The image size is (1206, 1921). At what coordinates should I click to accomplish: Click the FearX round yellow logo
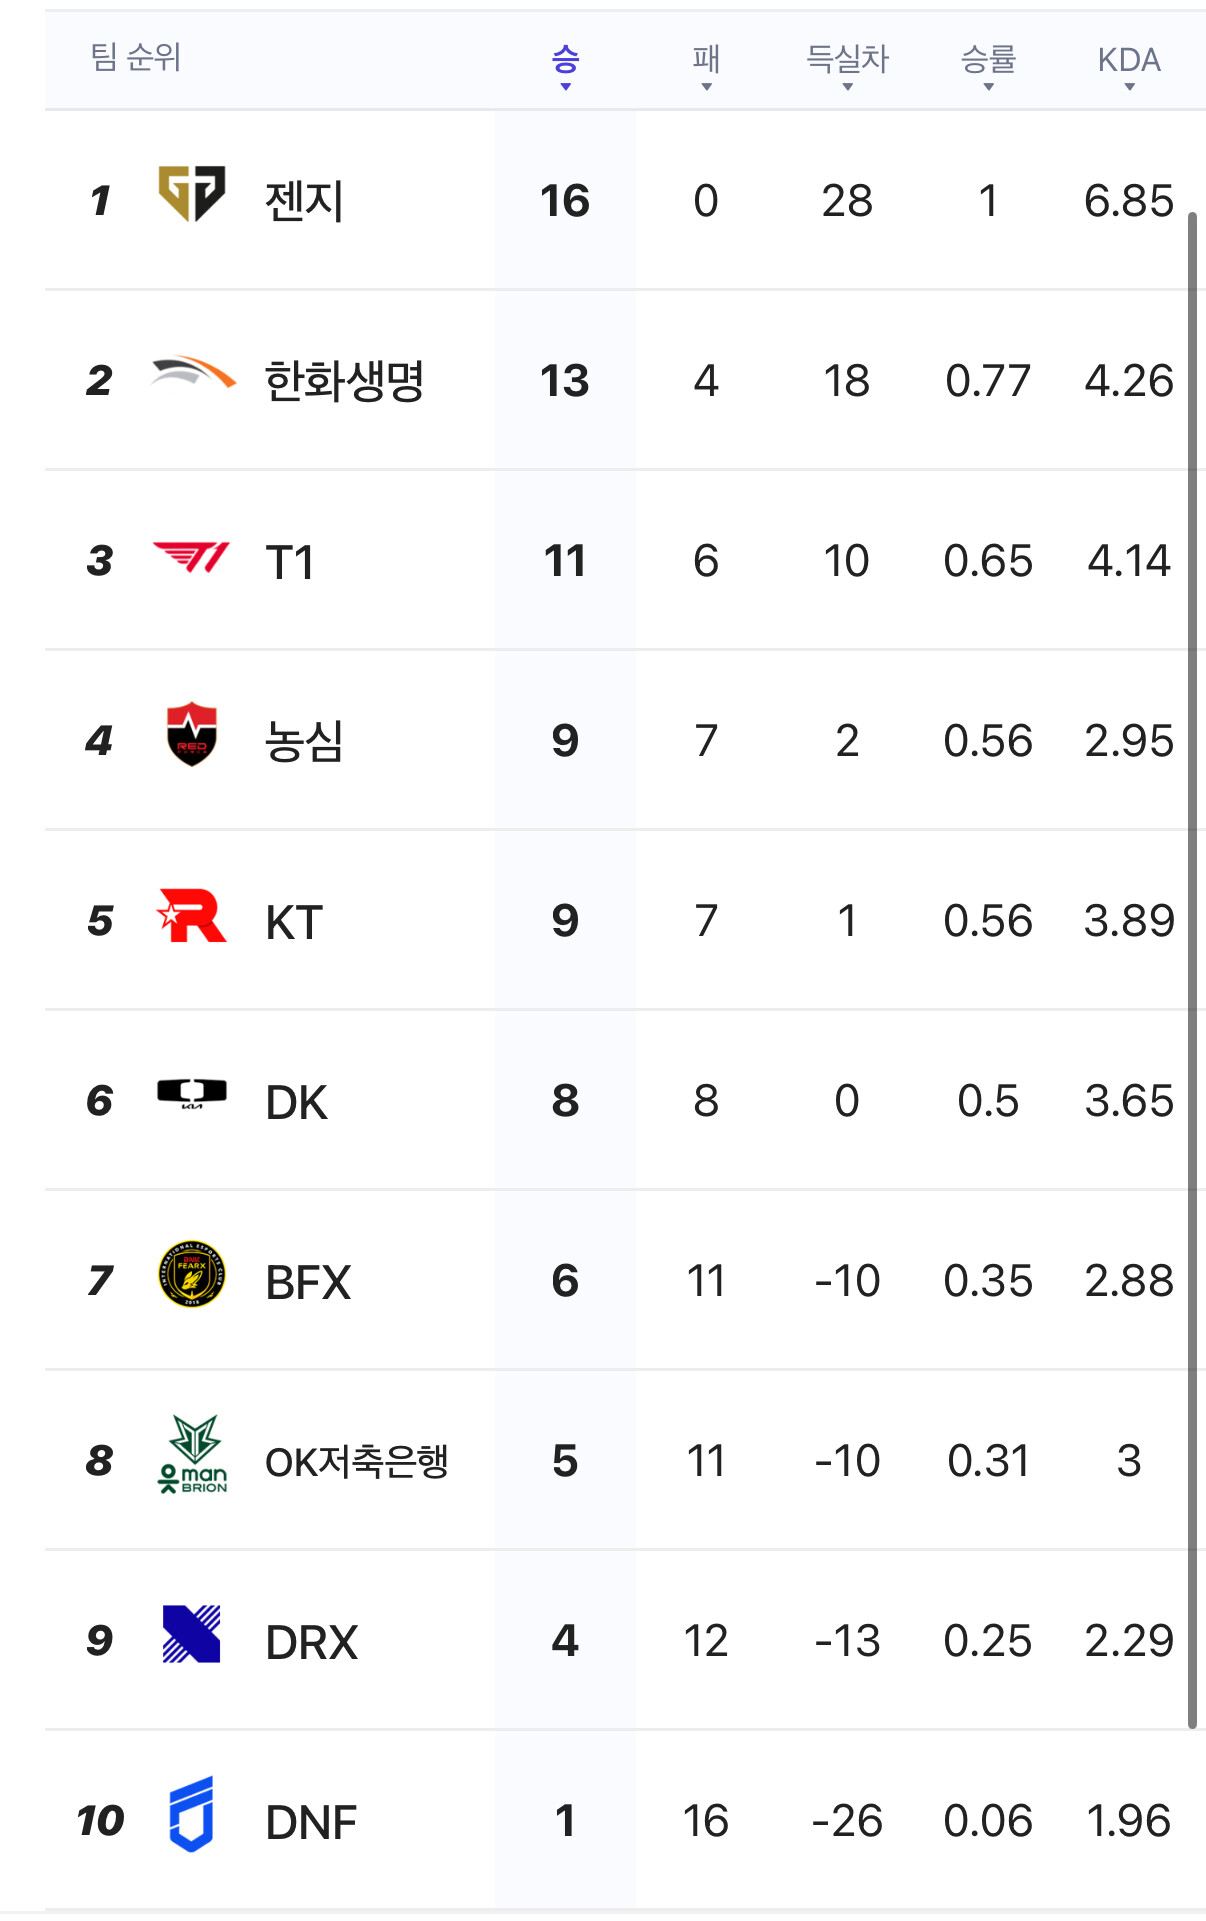point(192,1274)
